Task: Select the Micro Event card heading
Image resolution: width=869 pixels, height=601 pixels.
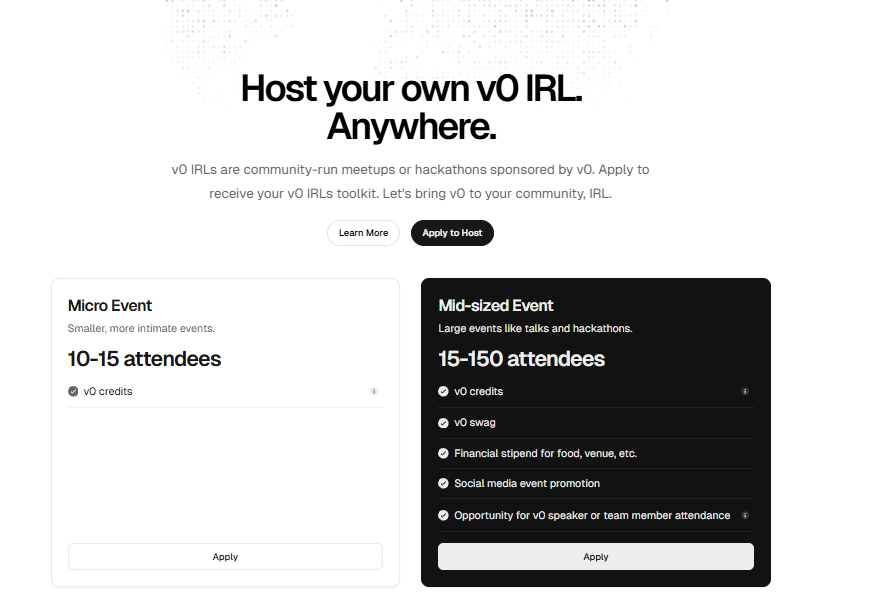Action: click(x=110, y=305)
